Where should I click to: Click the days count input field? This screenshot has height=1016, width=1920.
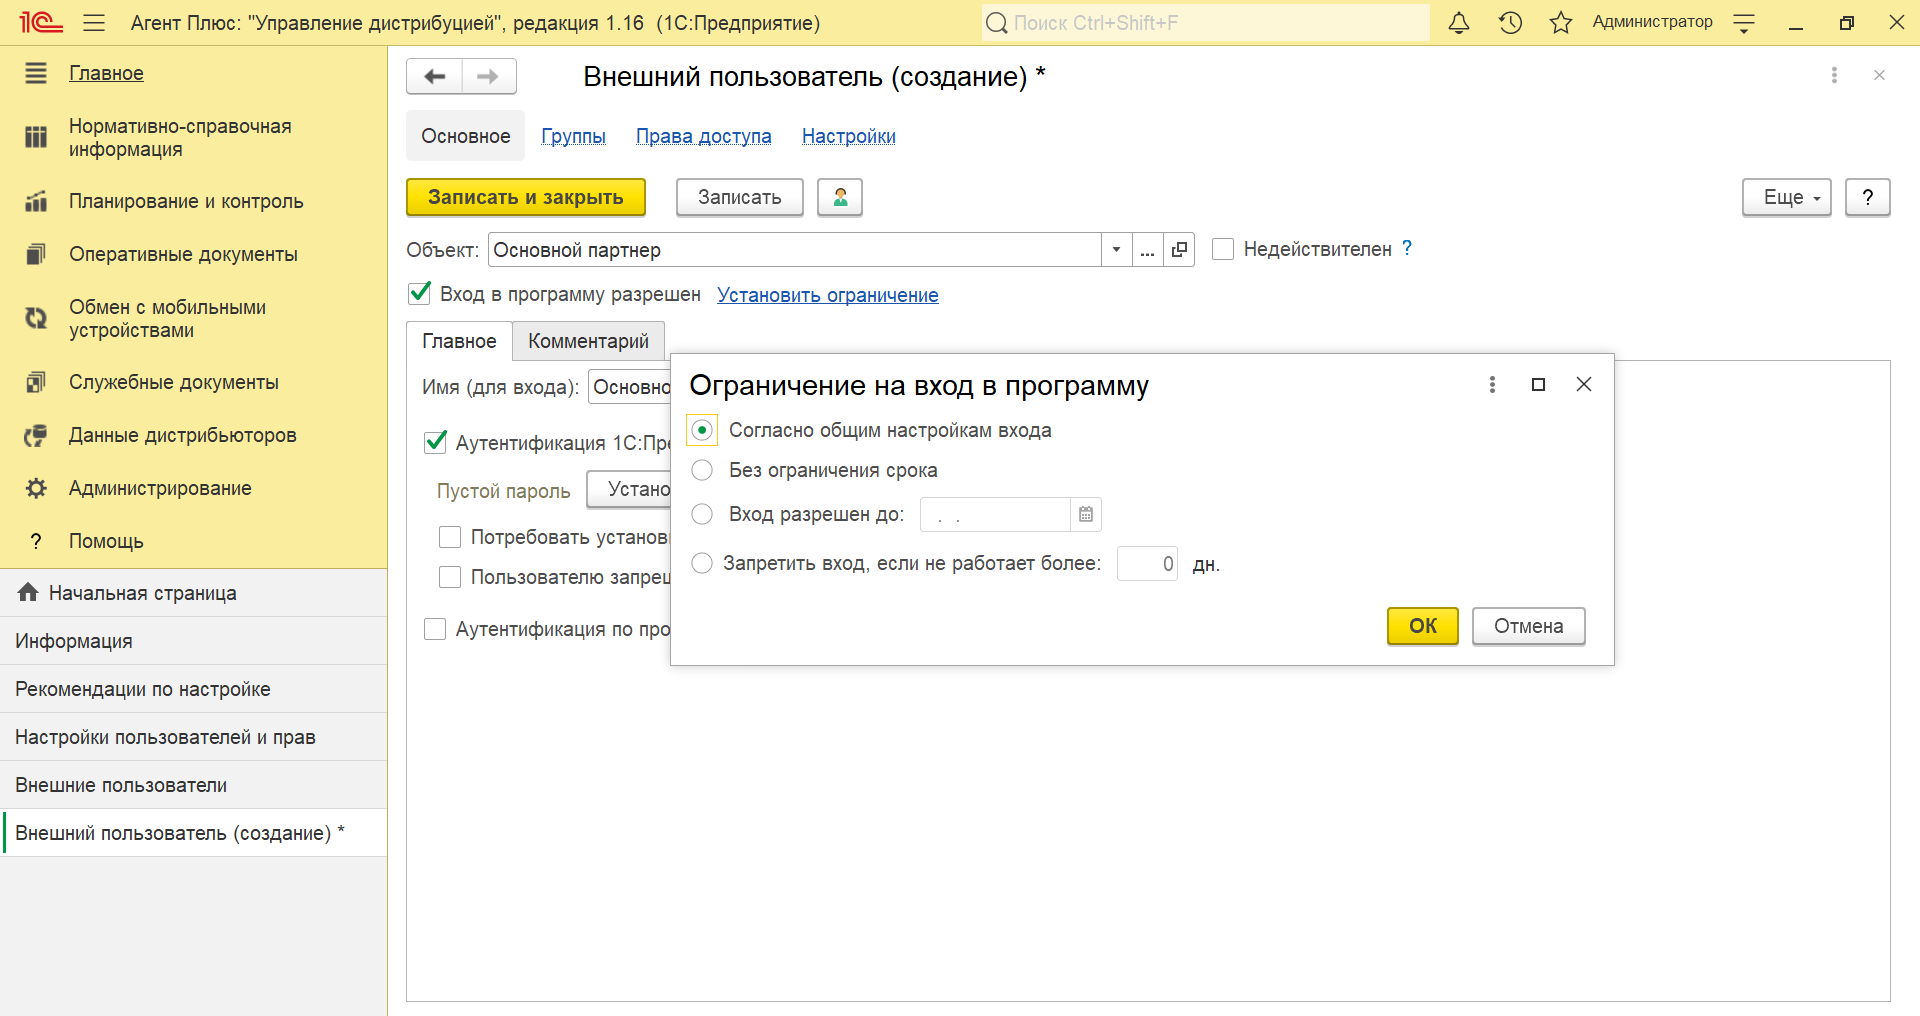(x=1147, y=564)
